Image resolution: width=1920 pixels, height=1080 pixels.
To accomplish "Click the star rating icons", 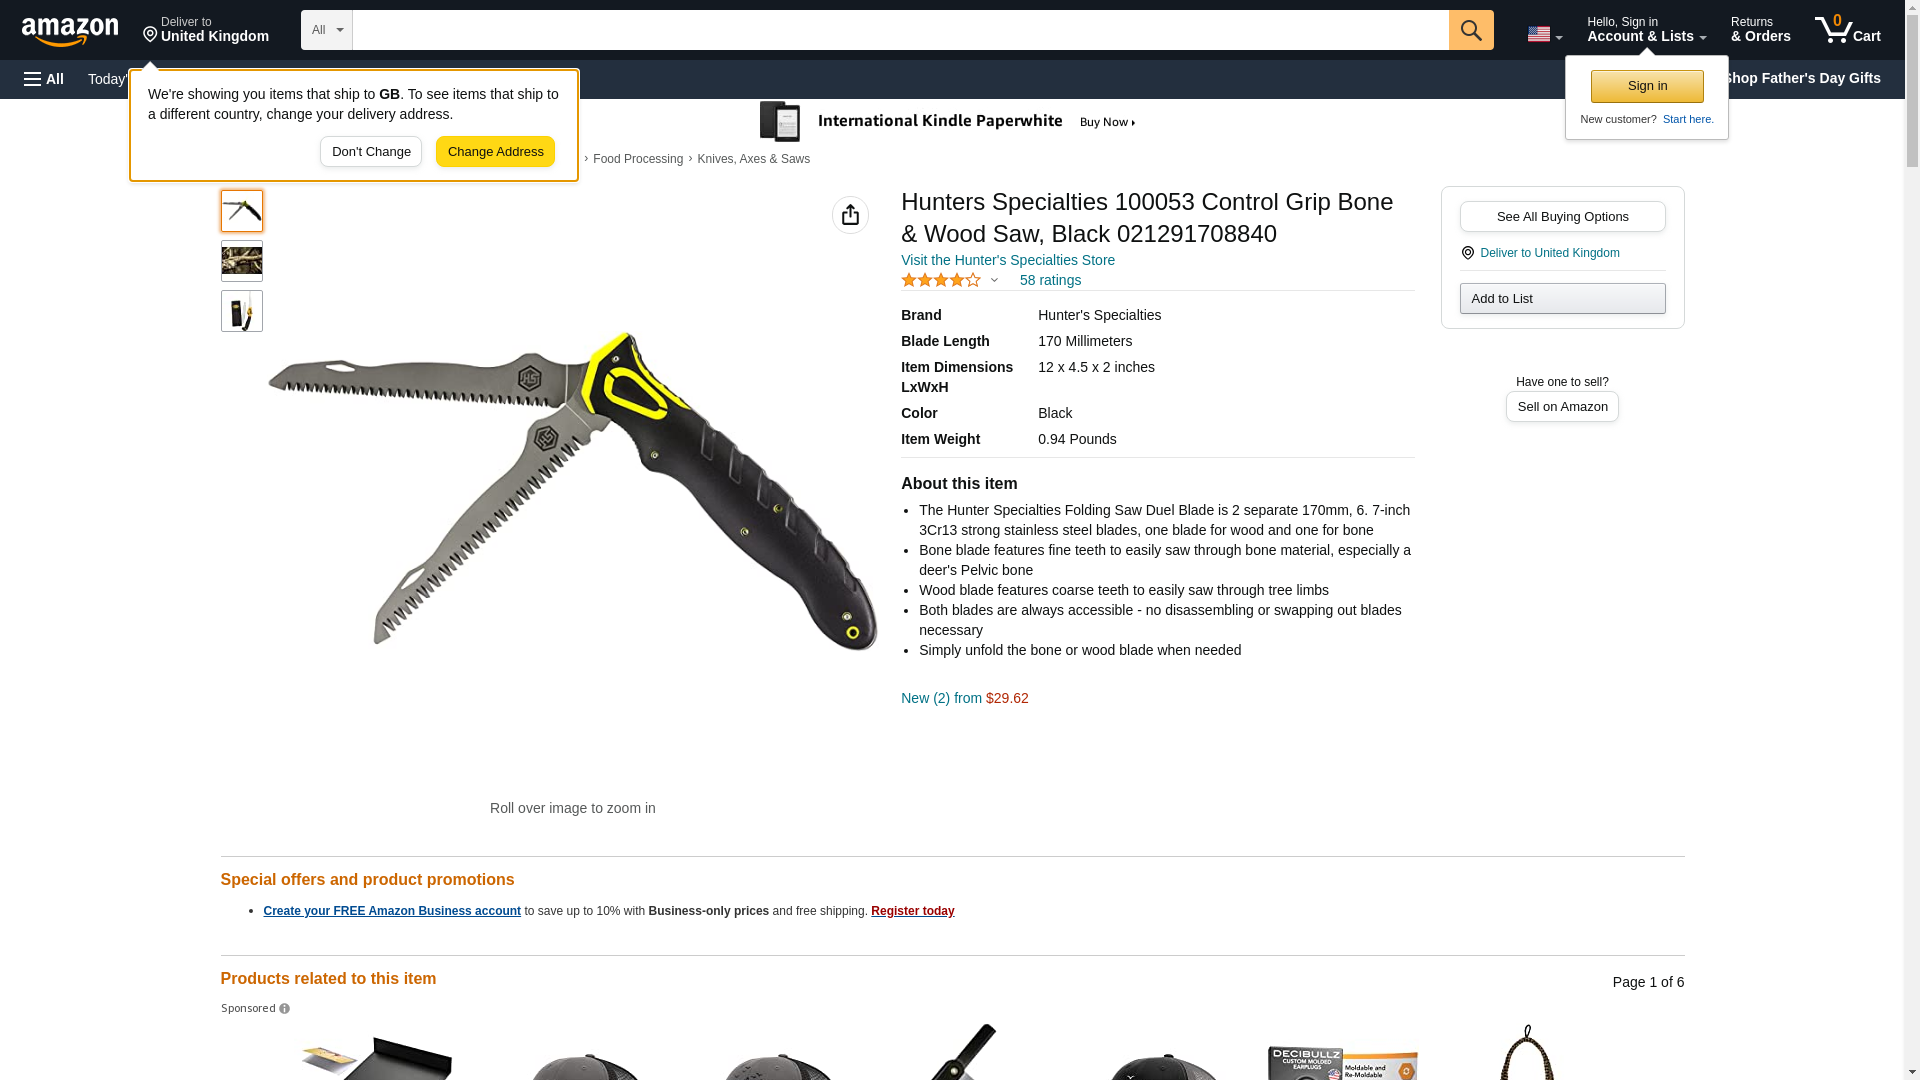I will pyautogui.click(x=941, y=280).
